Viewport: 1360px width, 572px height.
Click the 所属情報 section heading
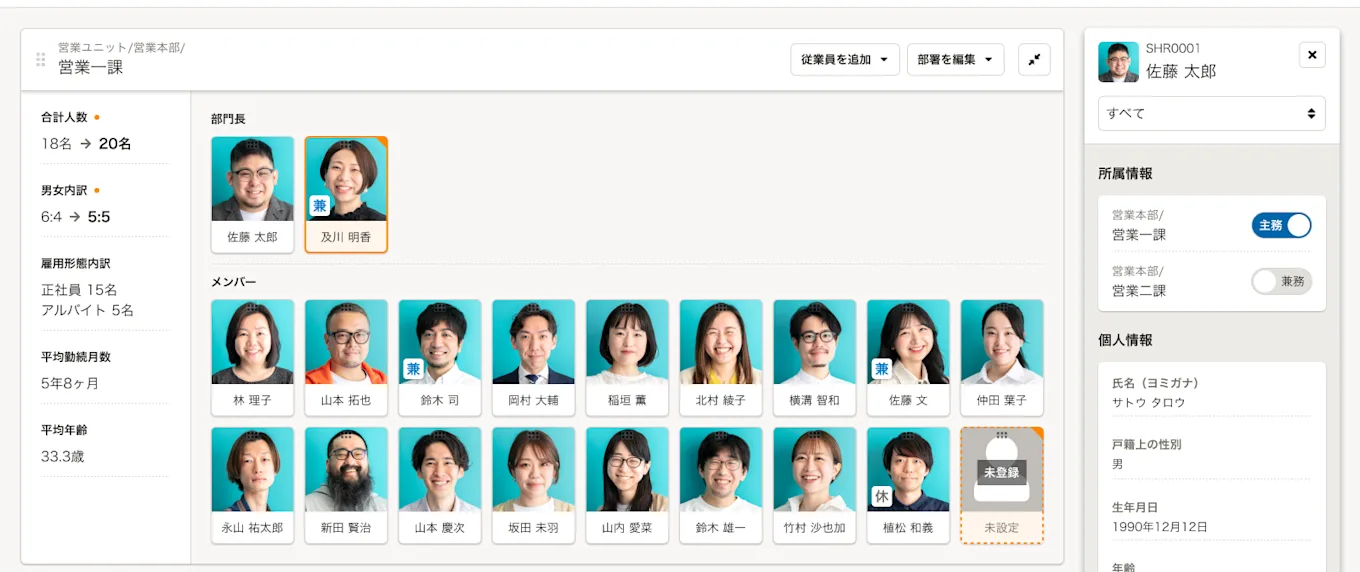[x=1125, y=173]
